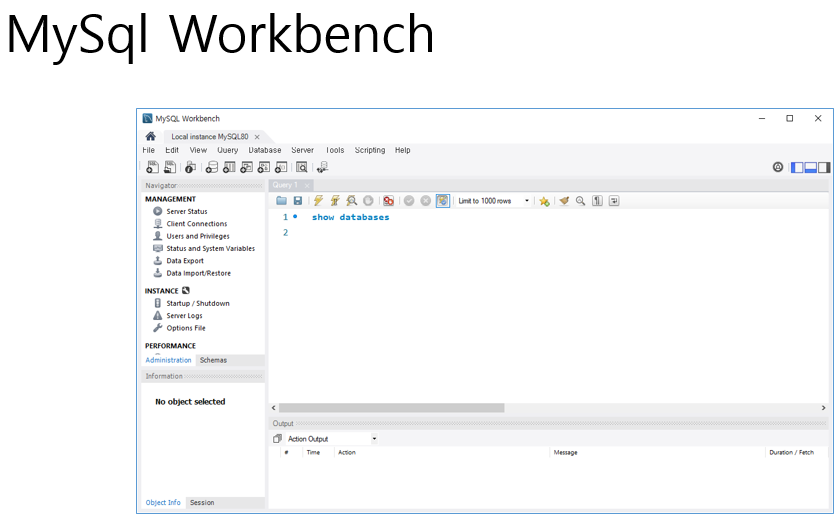Open the File menu
838x517 pixels.
click(149, 150)
